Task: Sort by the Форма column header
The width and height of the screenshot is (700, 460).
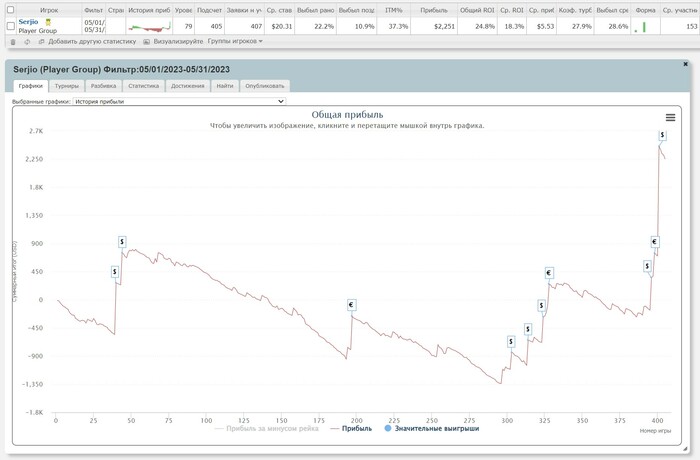Action: tap(645, 10)
